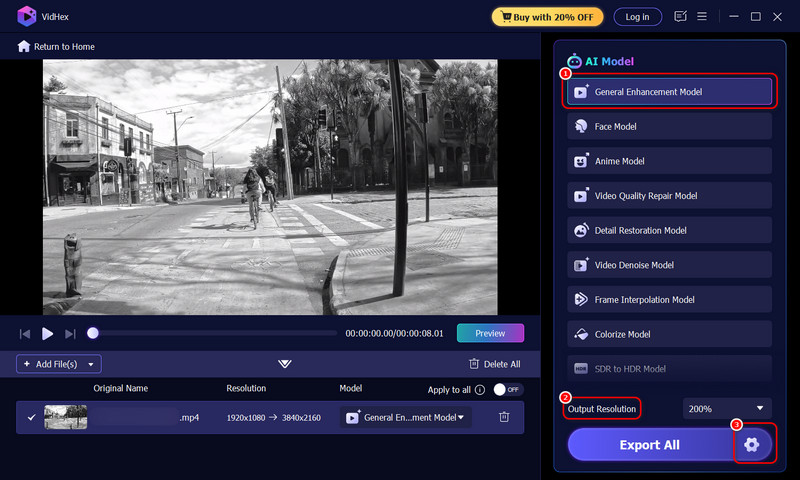Delete the video file with trash icon
800x480 pixels.
coord(505,417)
